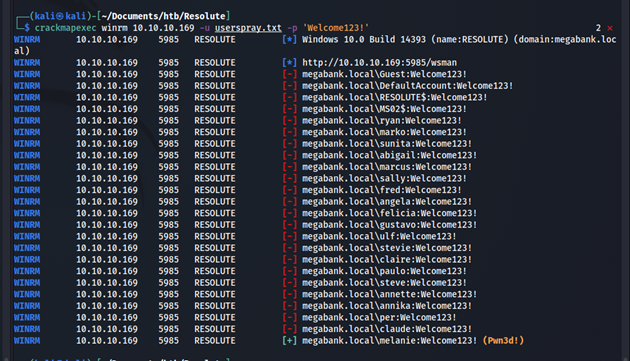Click the green [+] success marker
Image resolution: width=630 pixels, height=361 pixels.
tap(289, 341)
